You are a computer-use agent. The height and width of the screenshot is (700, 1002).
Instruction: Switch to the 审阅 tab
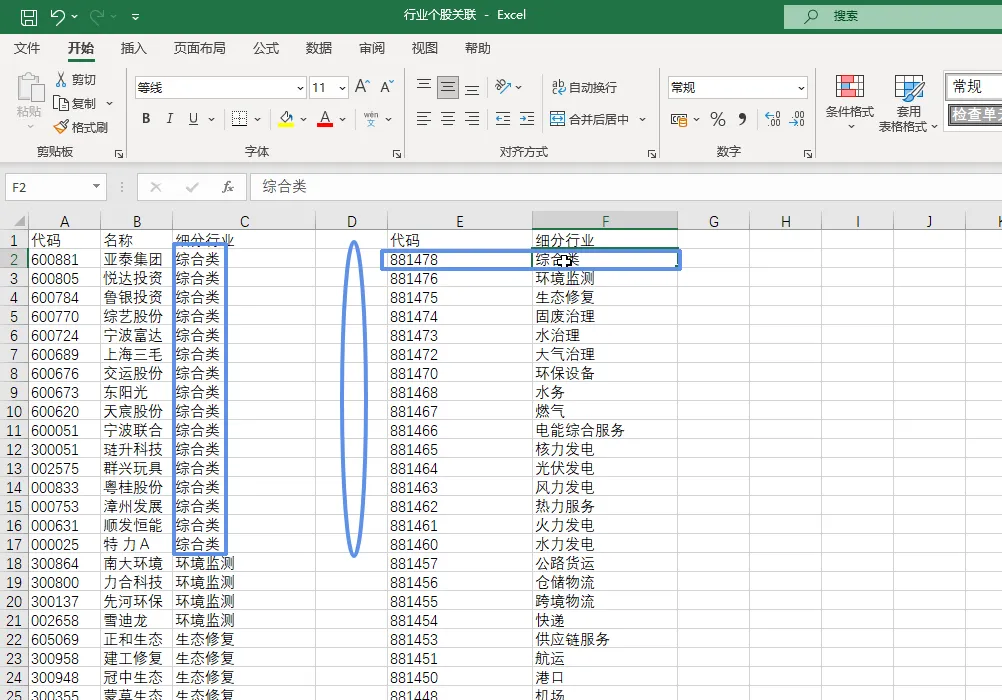coord(372,49)
